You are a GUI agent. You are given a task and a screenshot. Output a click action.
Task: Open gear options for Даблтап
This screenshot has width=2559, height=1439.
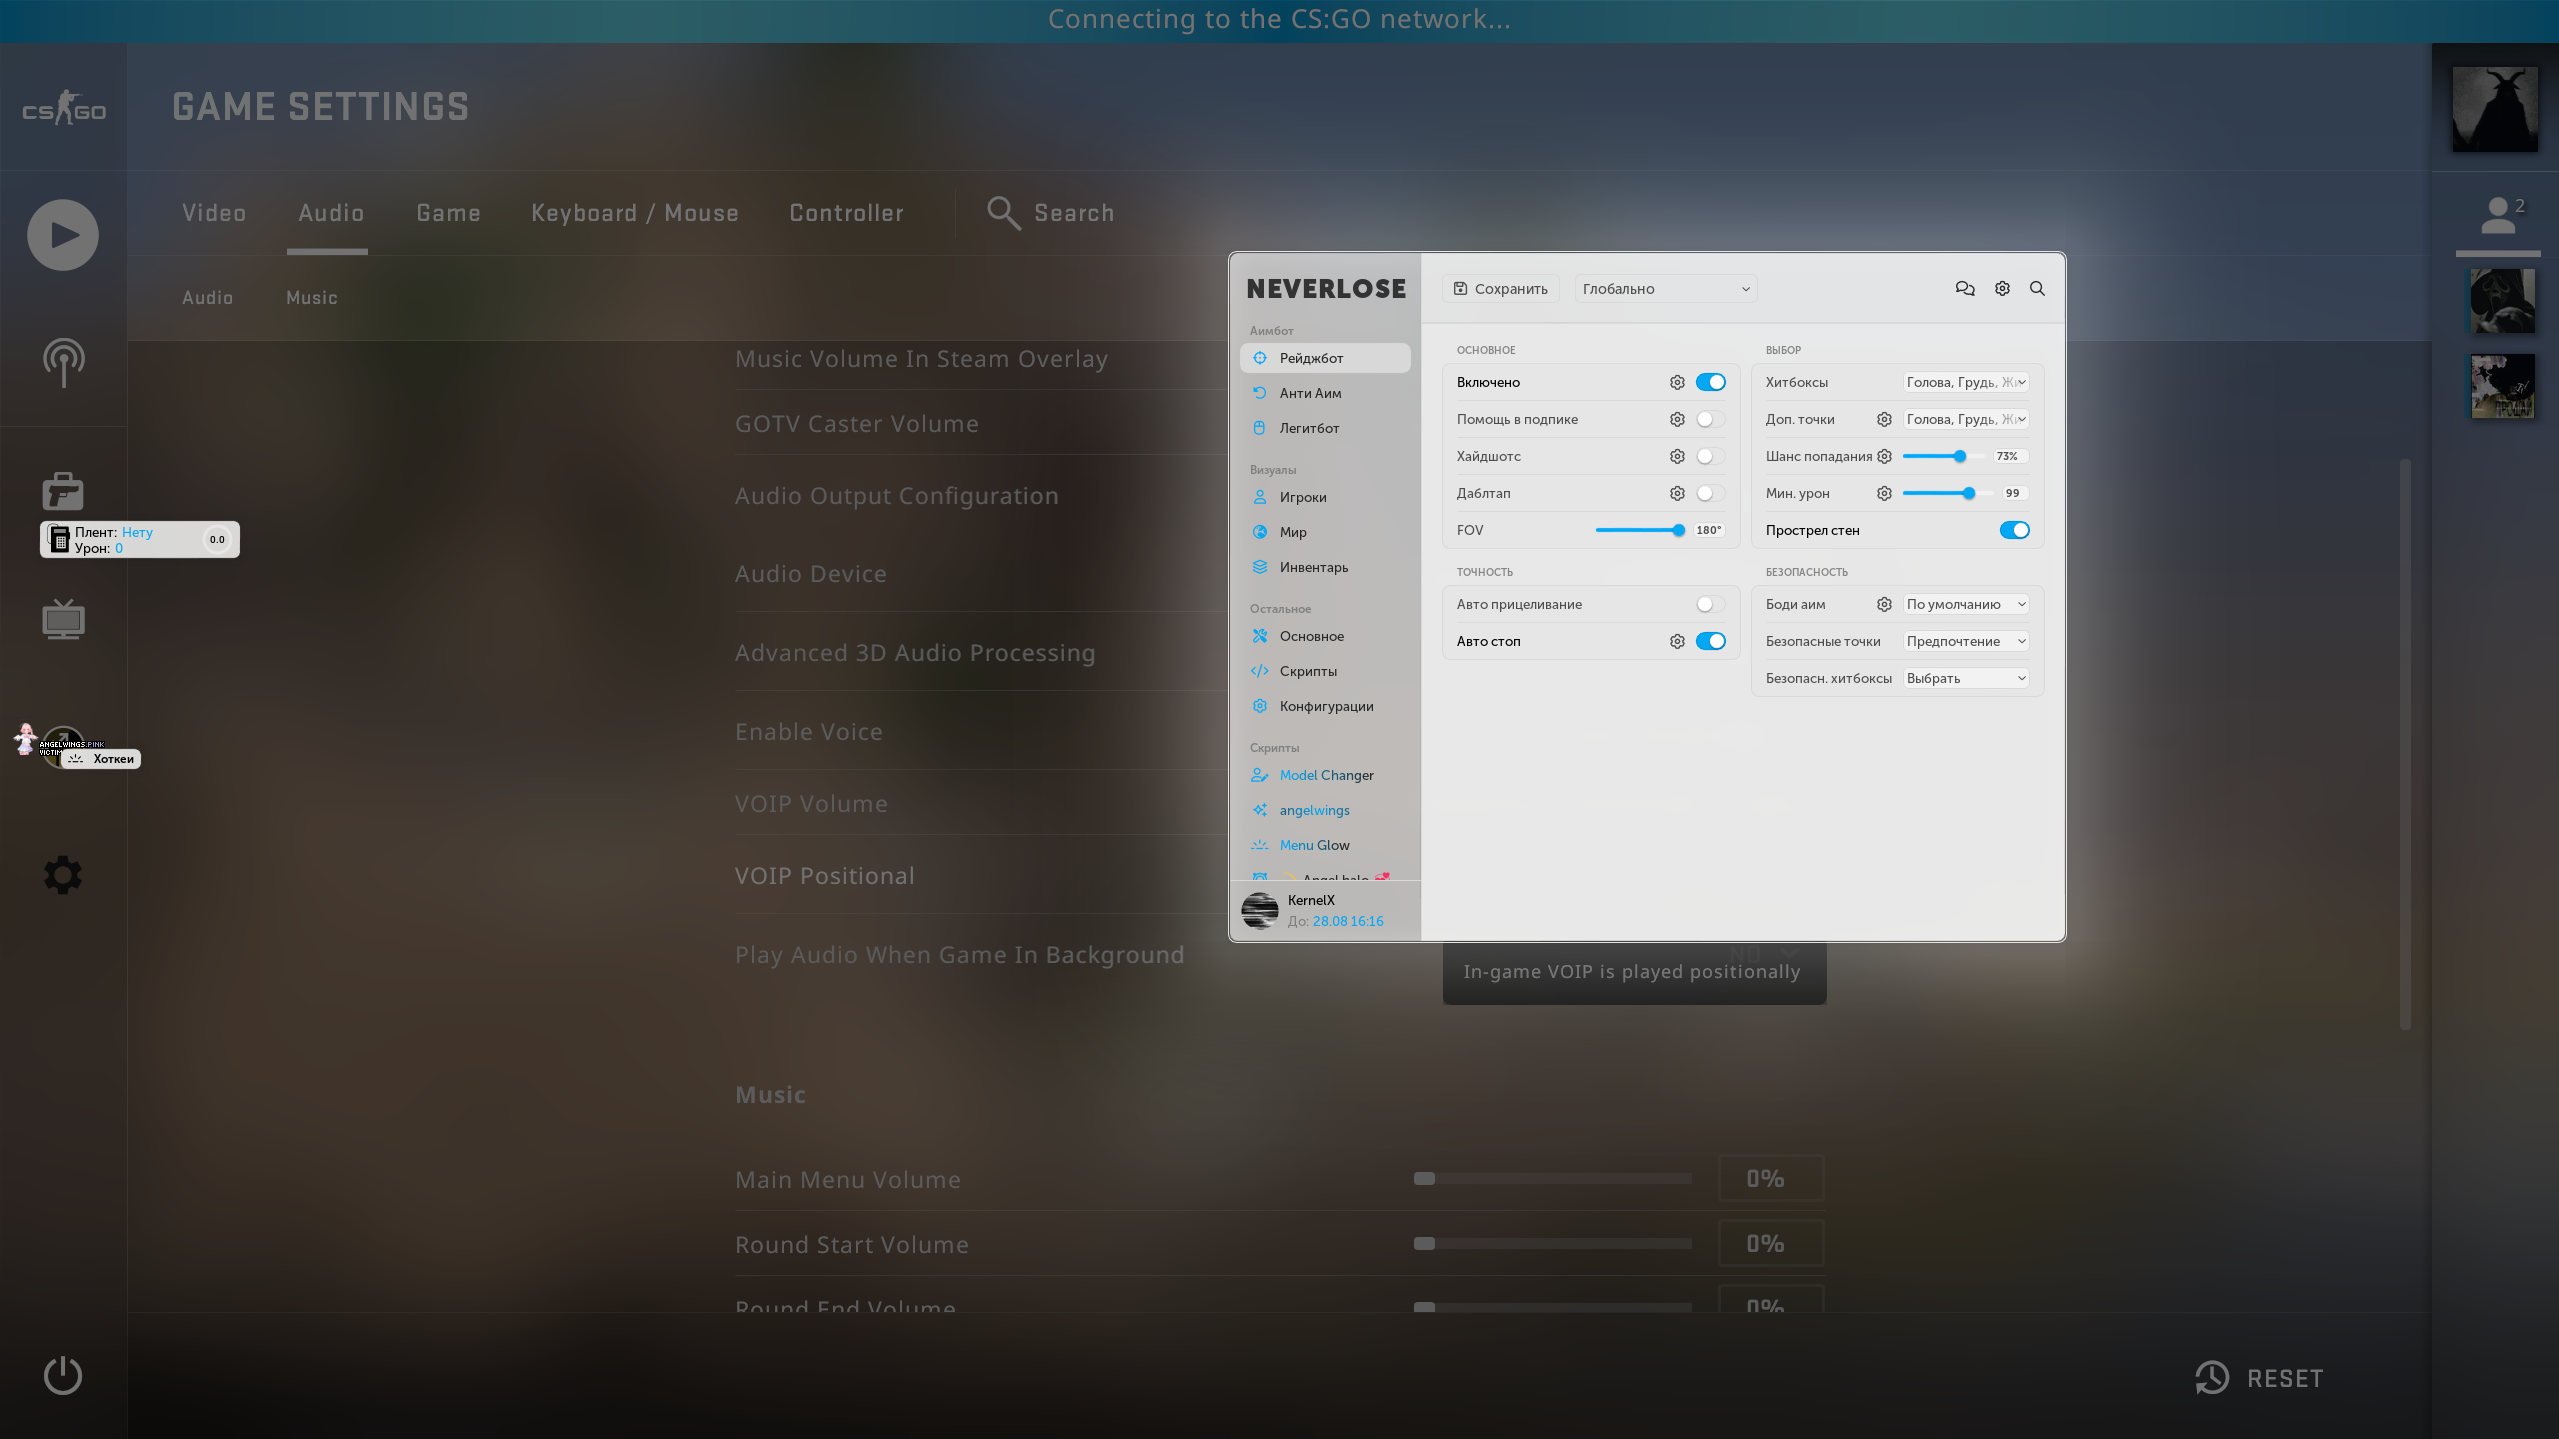pos(1677,493)
